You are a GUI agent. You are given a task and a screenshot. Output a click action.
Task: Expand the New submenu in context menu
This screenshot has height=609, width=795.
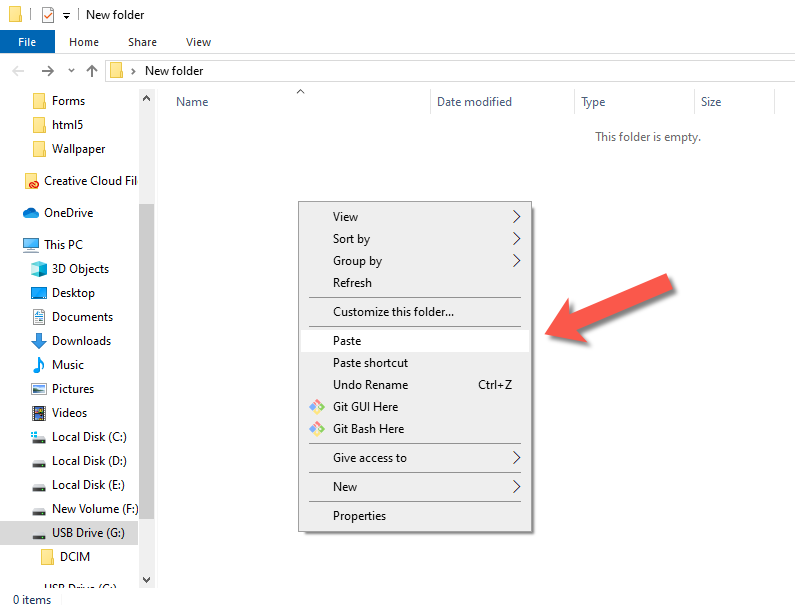pyautogui.click(x=516, y=487)
